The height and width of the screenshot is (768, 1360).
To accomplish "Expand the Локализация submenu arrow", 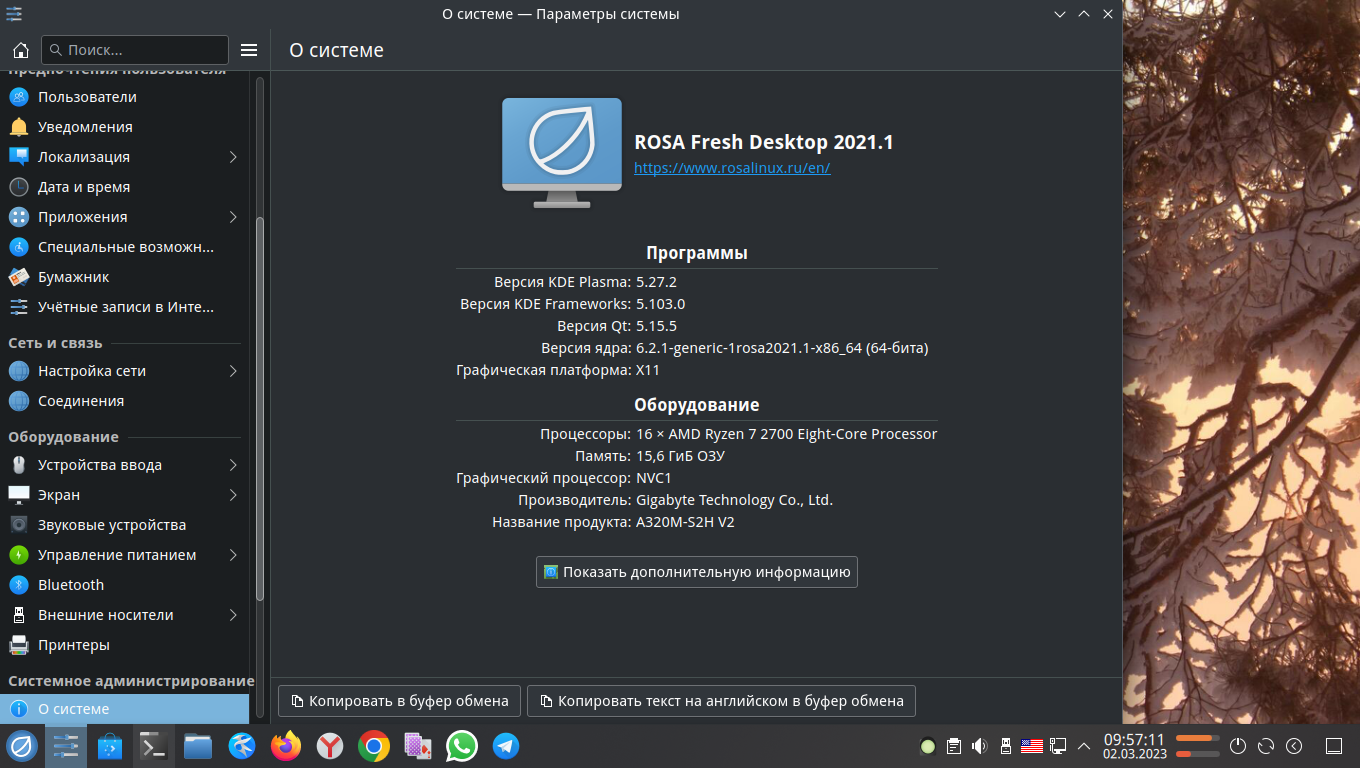I will [x=233, y=157].
